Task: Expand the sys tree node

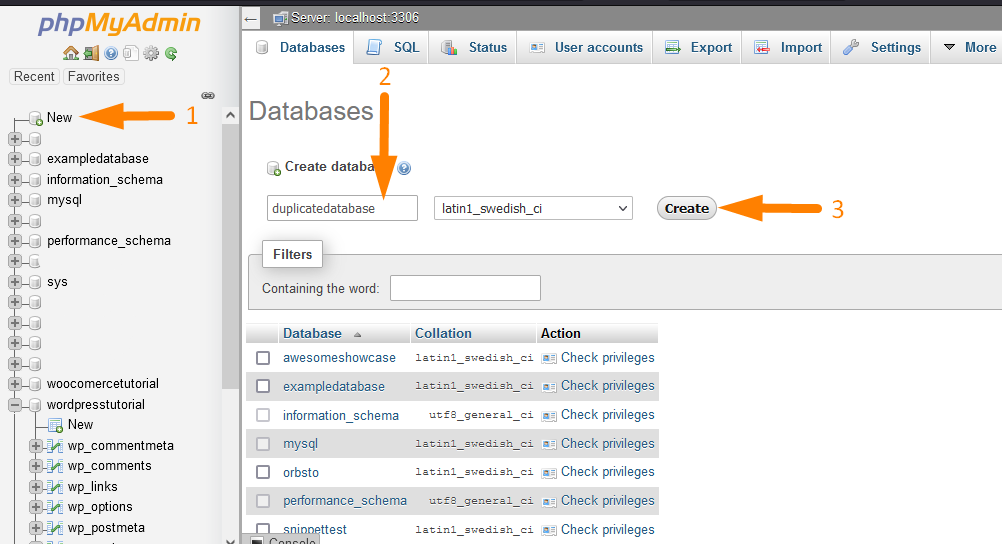Action: coord(15,282)
